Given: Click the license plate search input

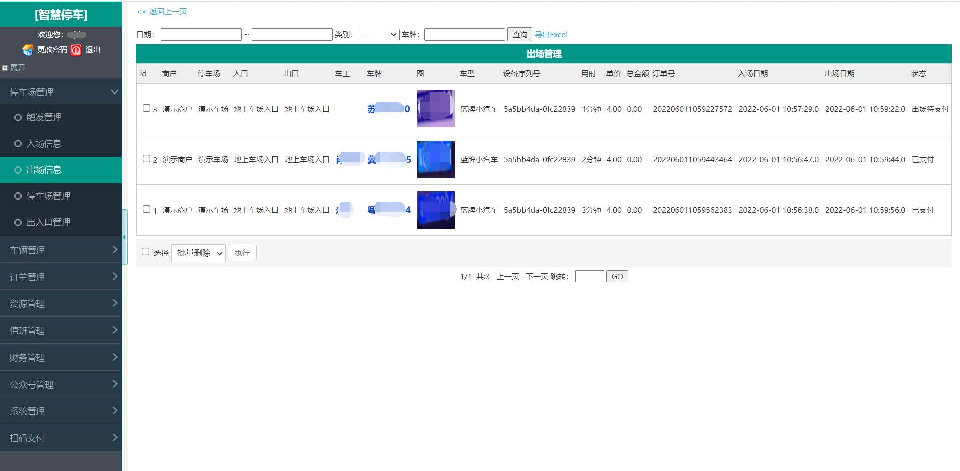Looking at the screenshot, I should point(465,35).
